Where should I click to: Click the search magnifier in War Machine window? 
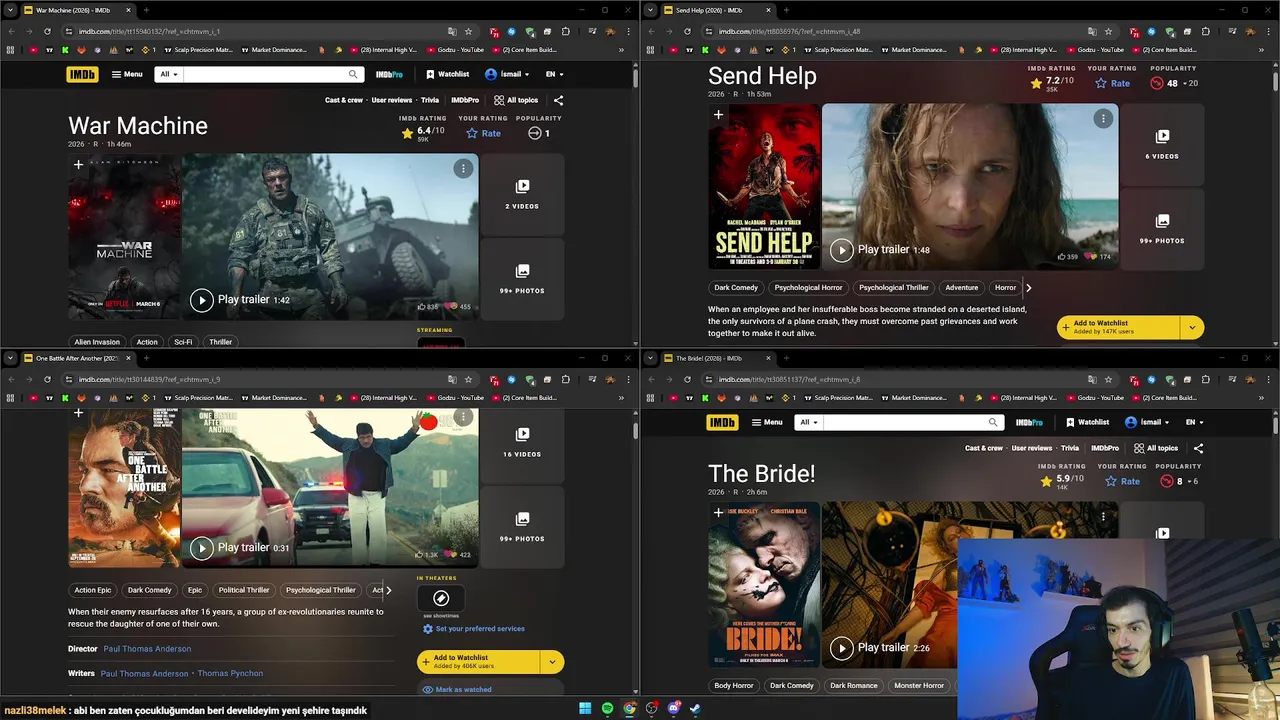point(353,74)
